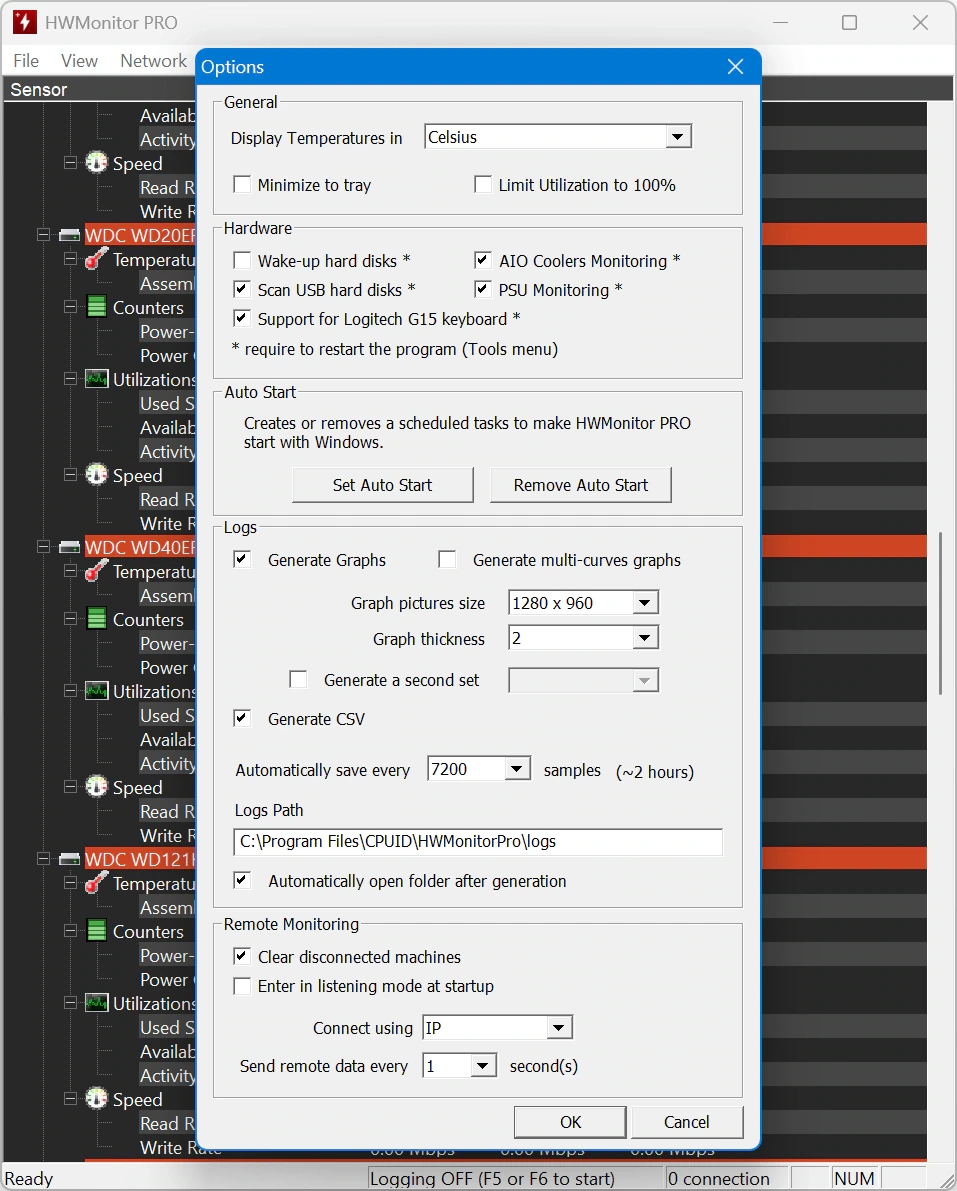Click Set Auto Start button

pos(383,485)
